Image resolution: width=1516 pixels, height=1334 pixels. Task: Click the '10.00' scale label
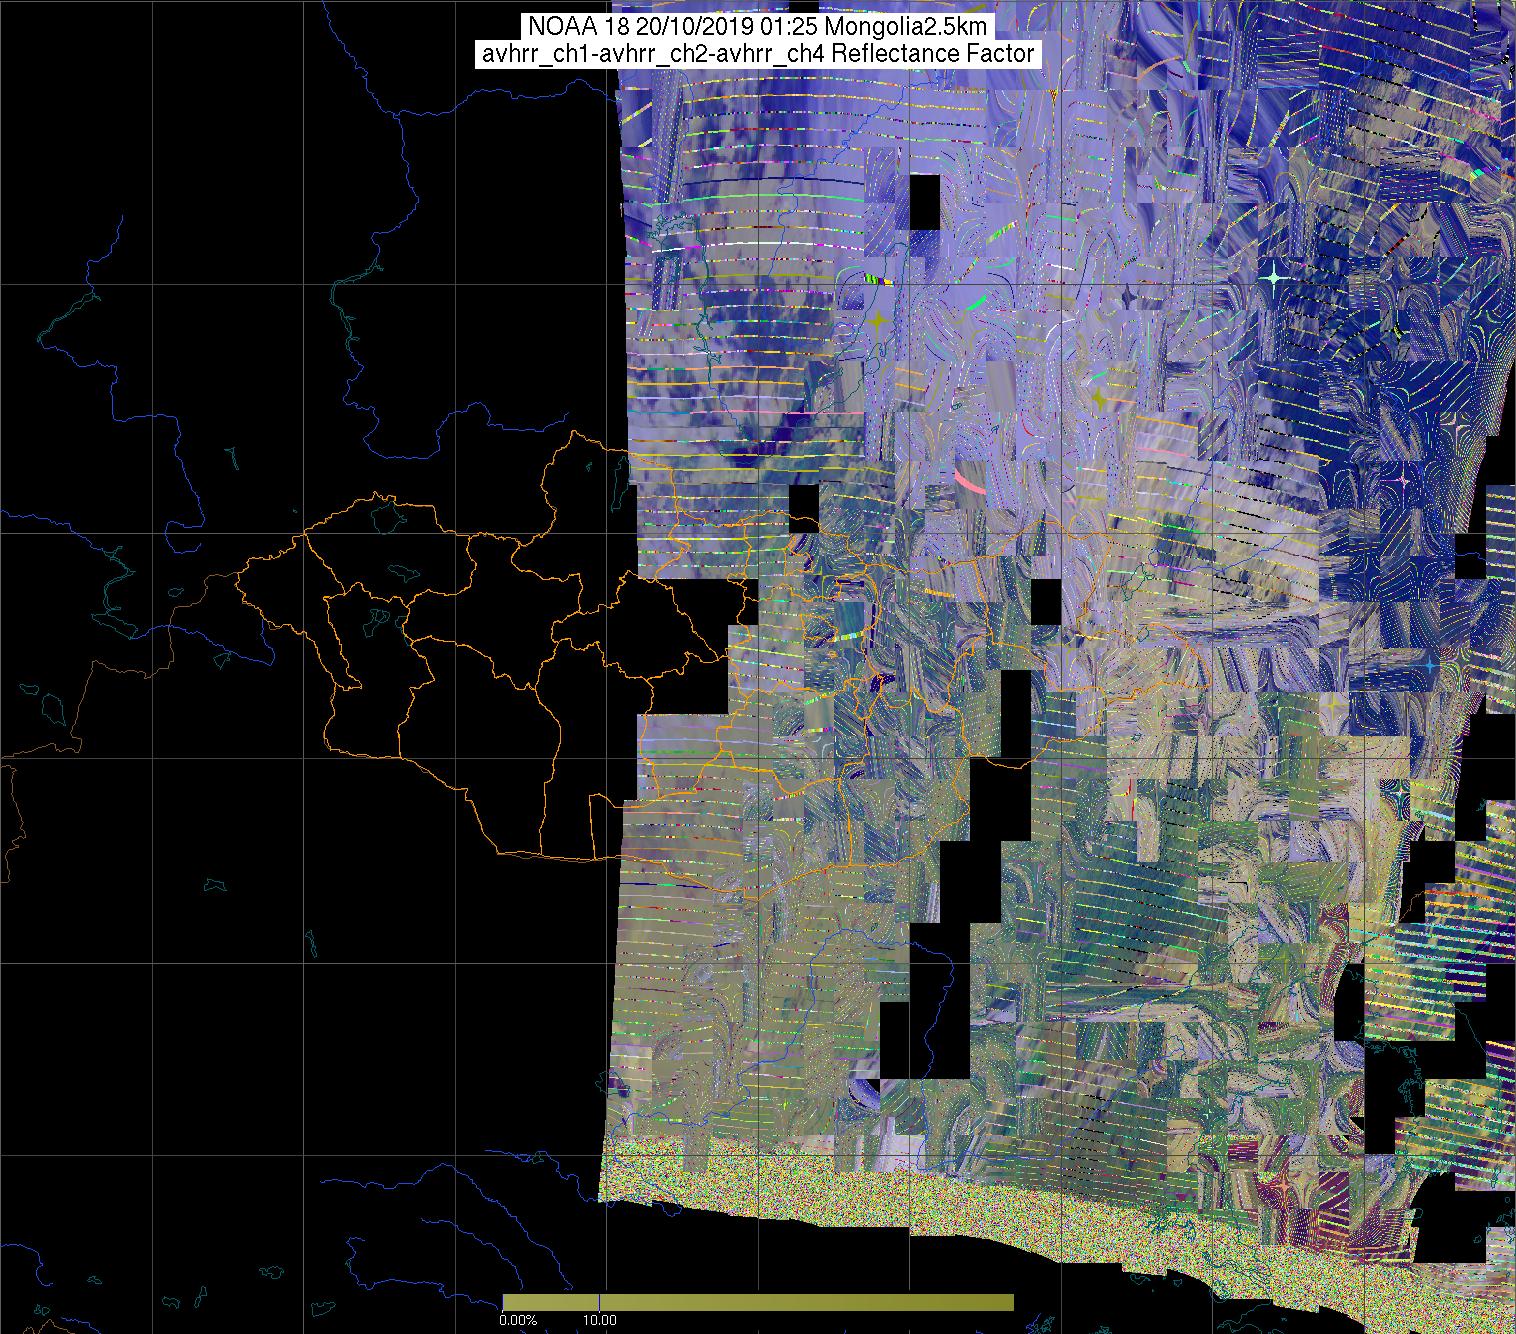[x=600, y=1320]
